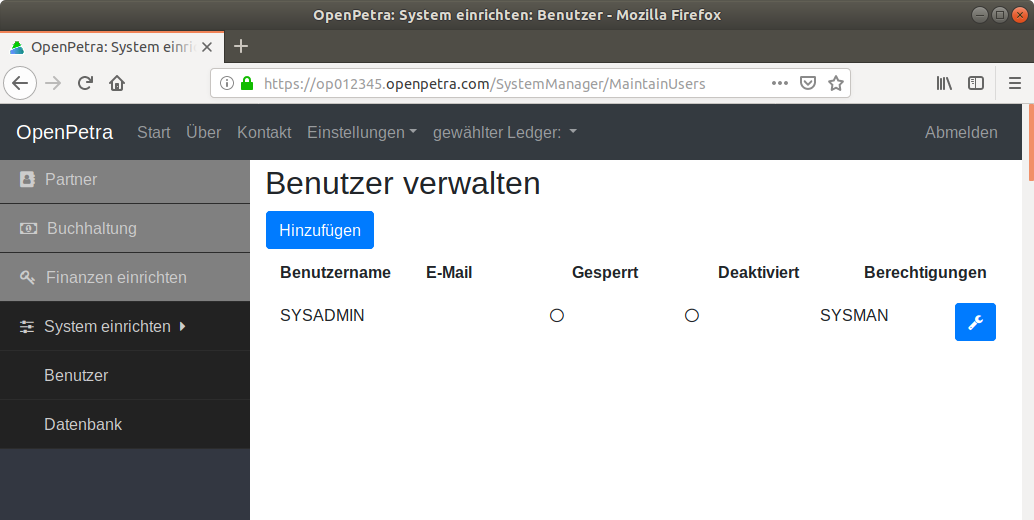
Task: Open the Firefox library icon
Action: 944,83
